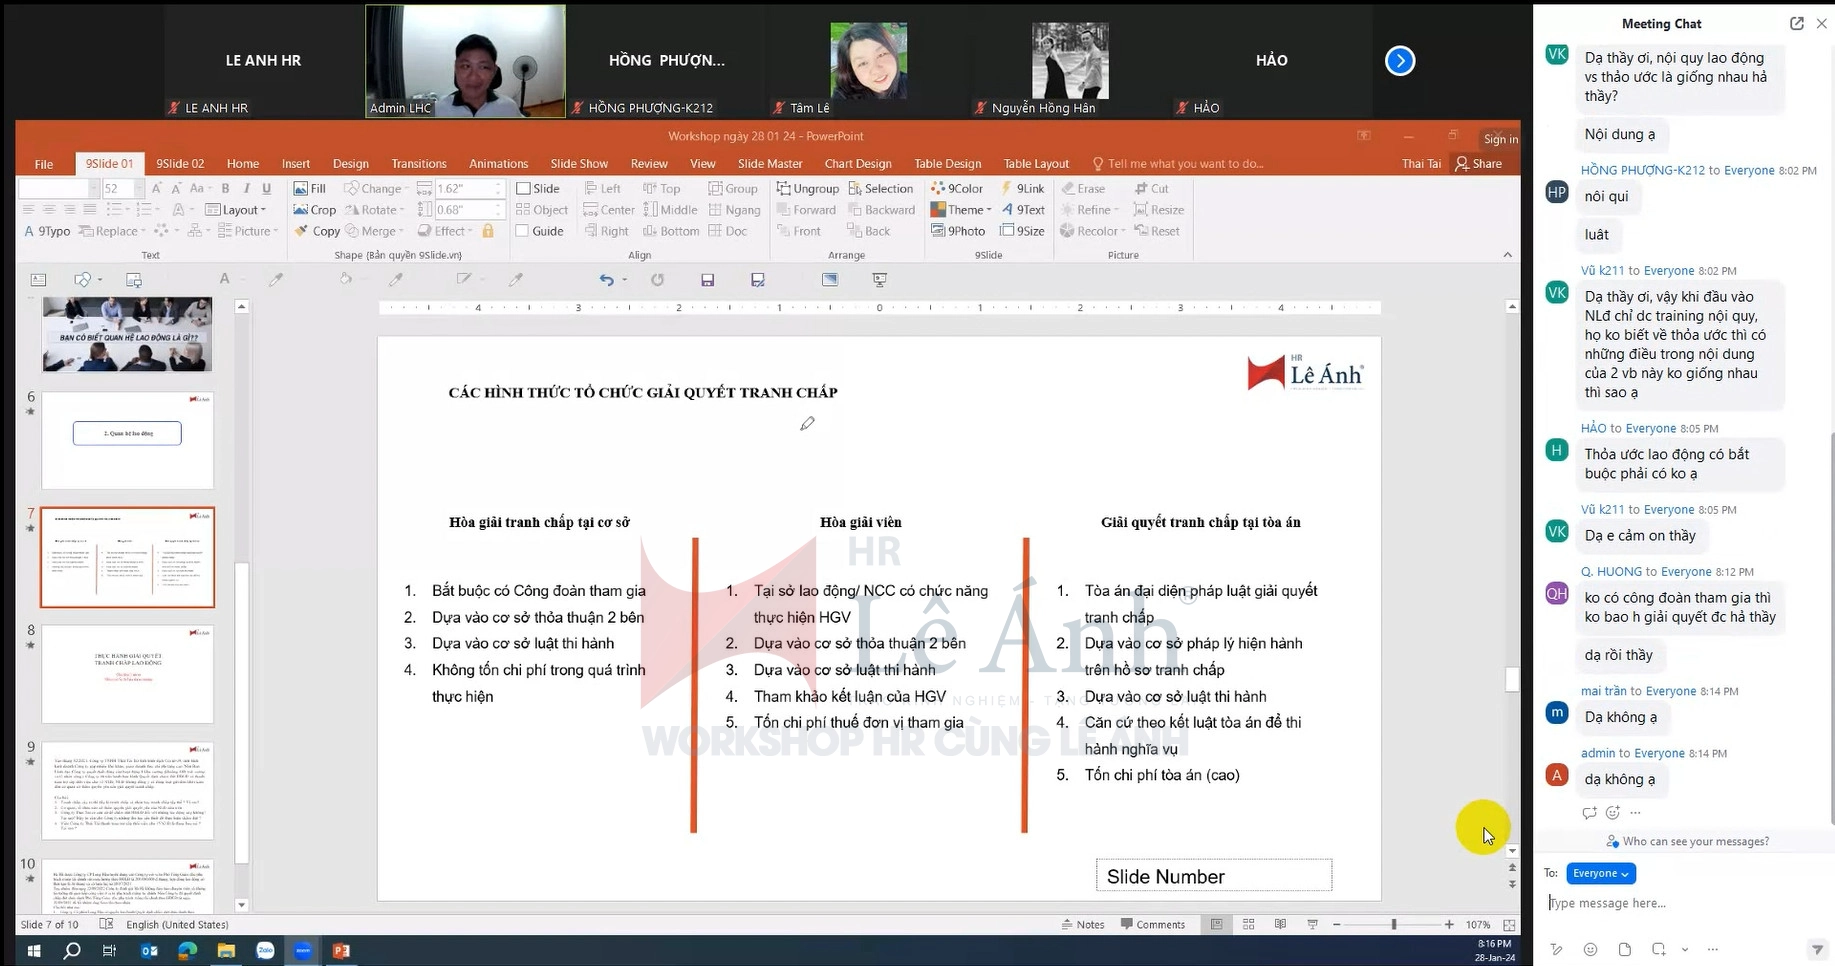
Task: Switch to Slide Sorter view
Action: click(1248, 925)
